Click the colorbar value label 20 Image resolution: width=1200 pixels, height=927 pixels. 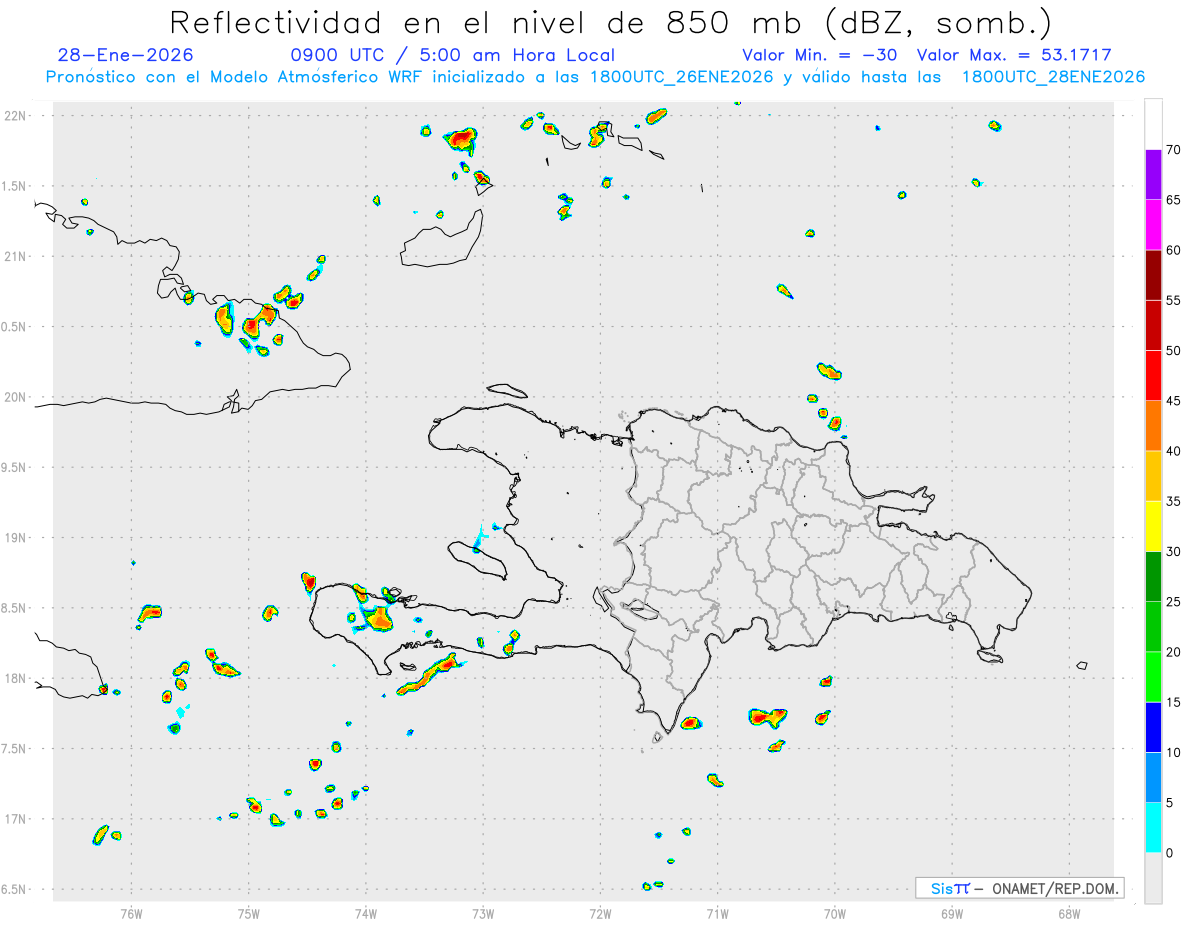click(1174, 652)
